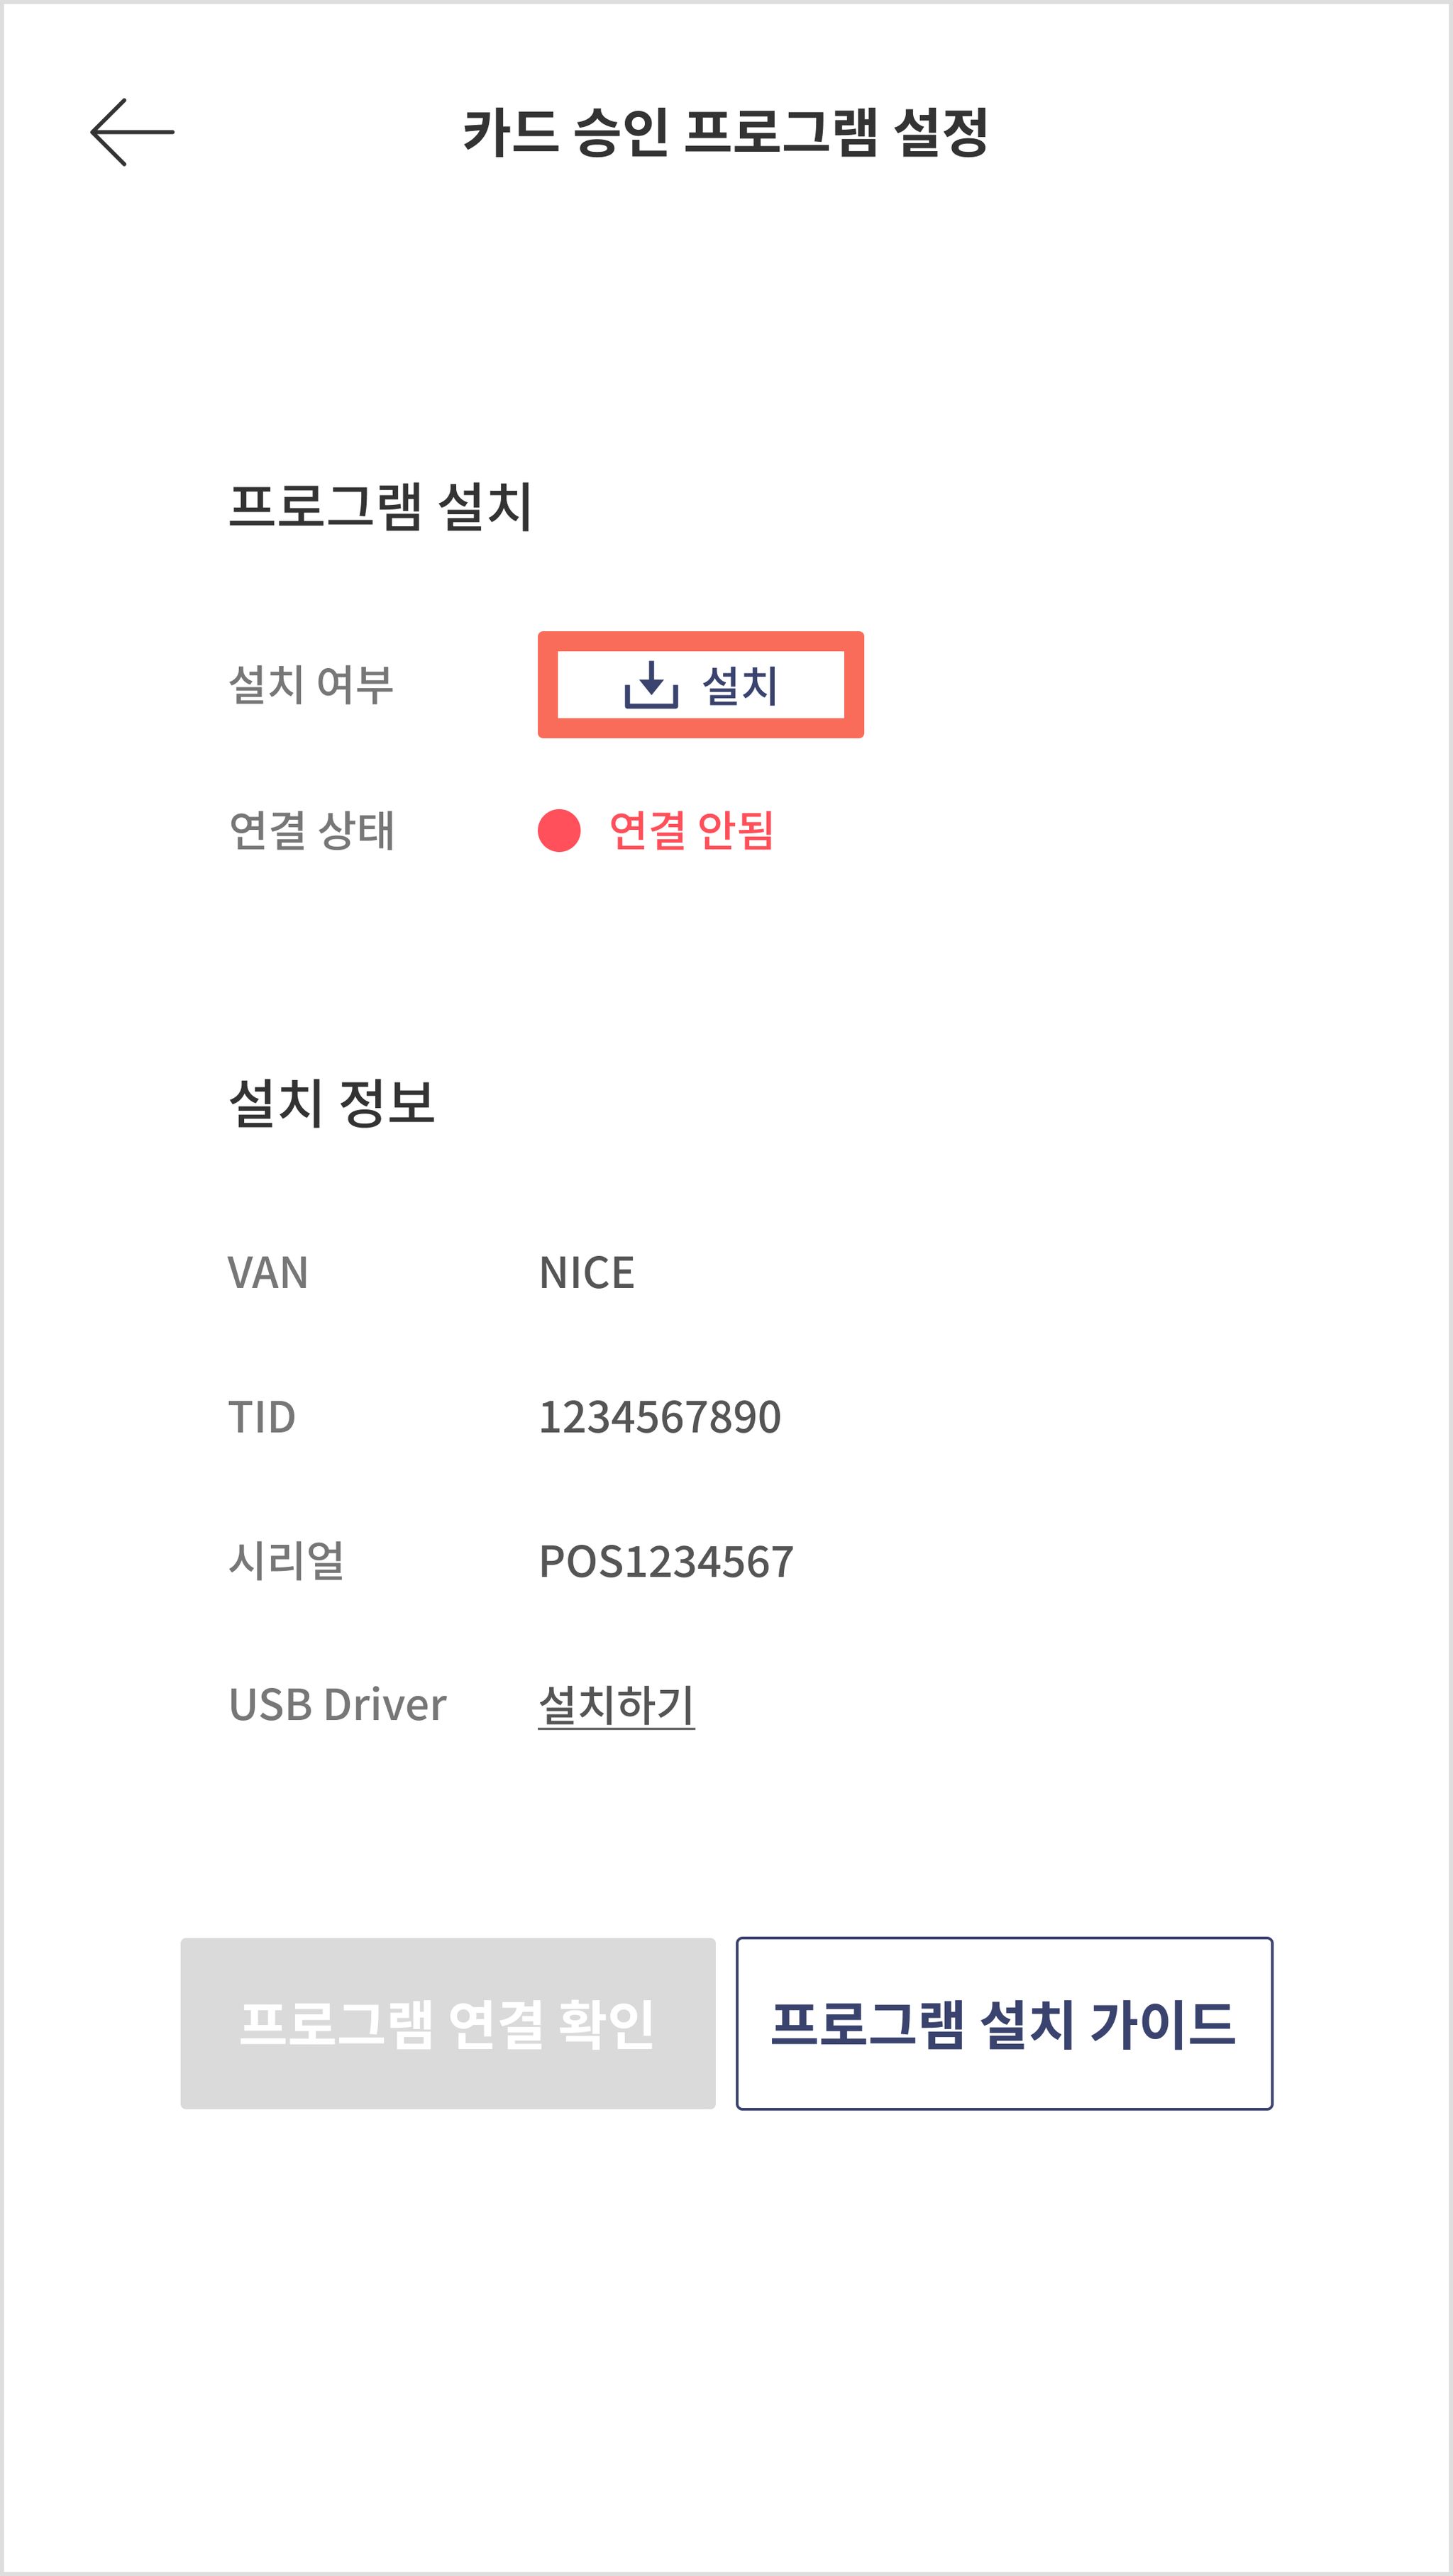This screenshot has width=1453, height=2576.
Task: Click the 프로그램 연결 확인 button
Action: [x=448, y=2024]
